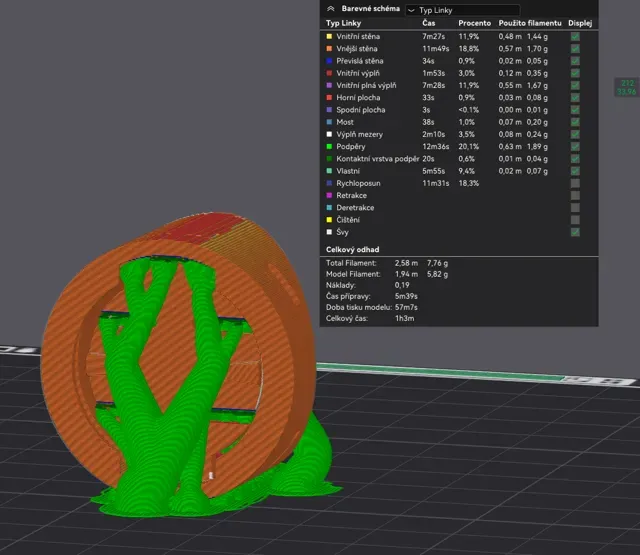Click the Náklady cost value 0,19
The image size is (640, 555).
[402, 285]
